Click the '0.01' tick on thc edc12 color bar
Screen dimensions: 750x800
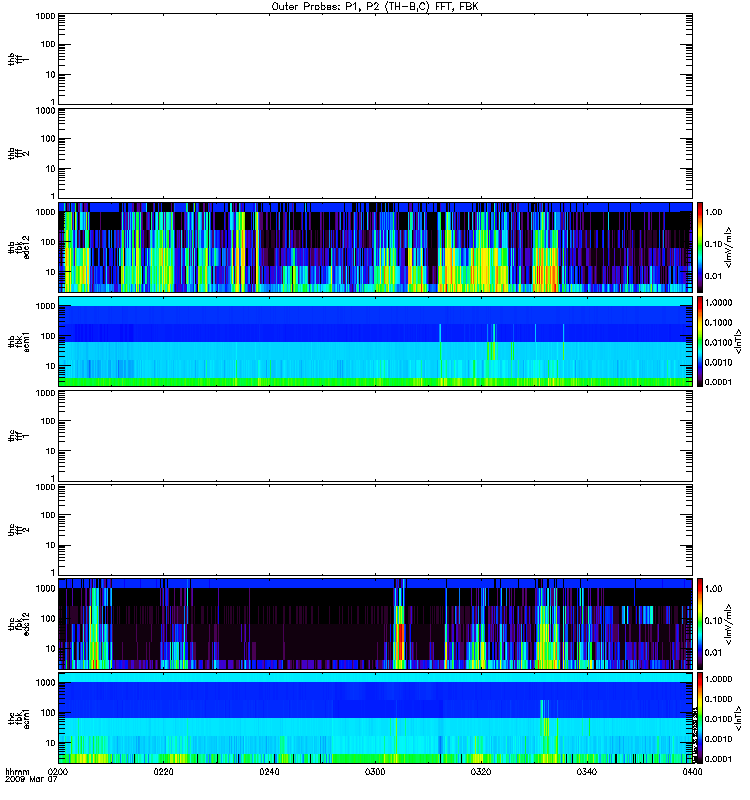tap(713, 653)
